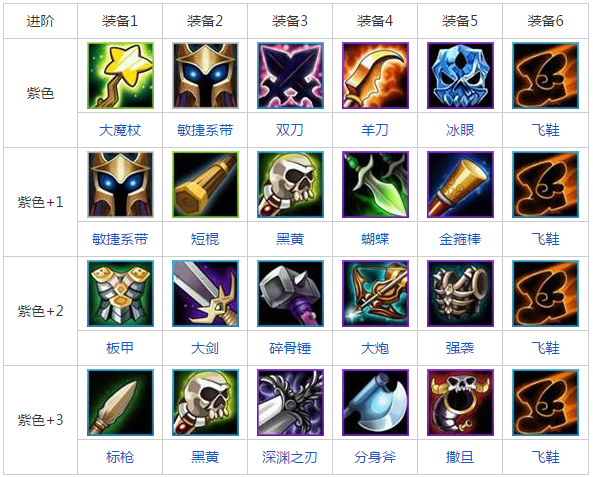Select the 双刀 crossed blades icon
The width and height of the screenshot is (593, 477).
(x=290, y=76)
